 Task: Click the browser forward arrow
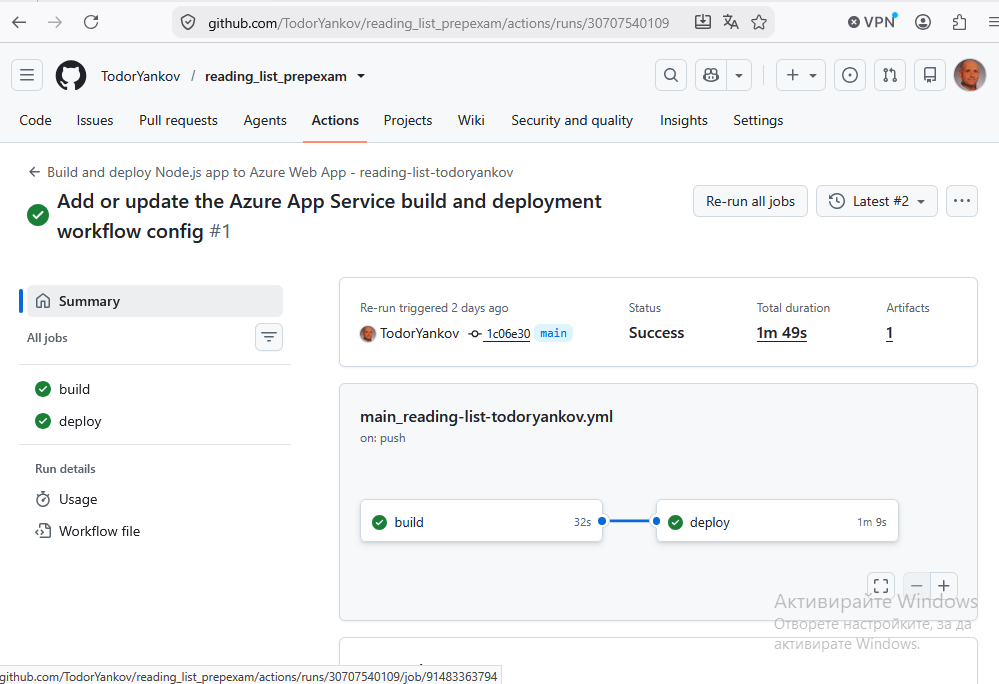coord(55,22)
